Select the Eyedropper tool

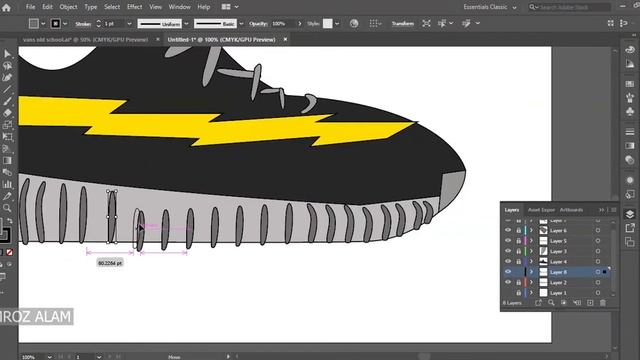click(x=7, y=196)
